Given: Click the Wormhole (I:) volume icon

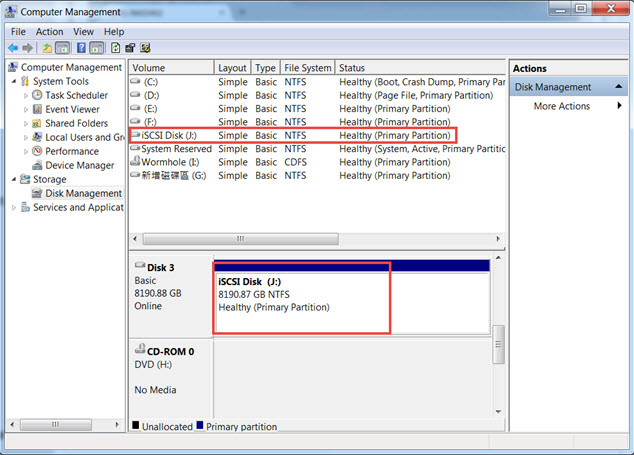Looking at the screenshot, I should [x=135, y=162].
